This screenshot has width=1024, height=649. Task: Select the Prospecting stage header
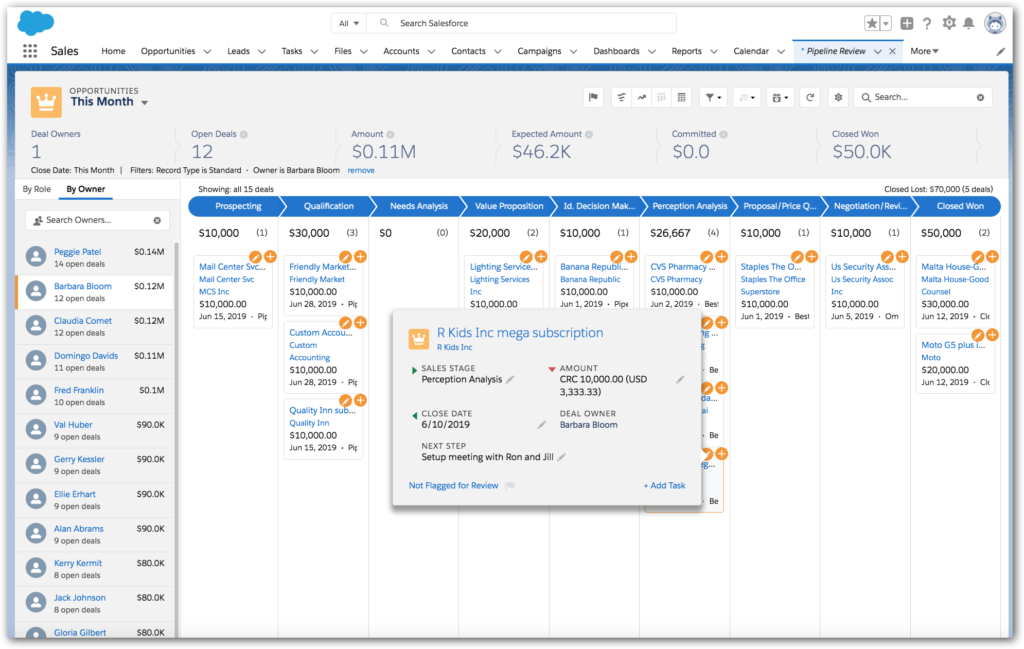pos(238,206)
